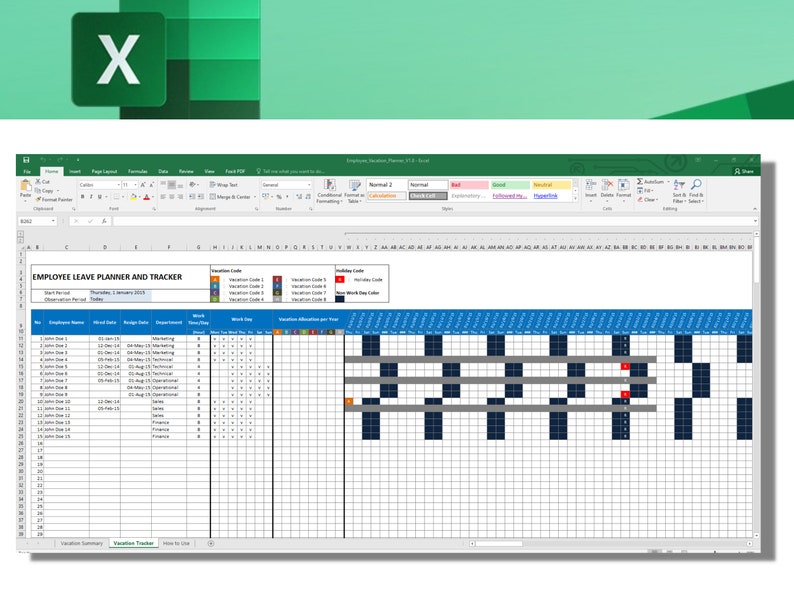Image resolution: width=794 pixels, height=596 pixels.
Task: Open the Vacation Summary sheet tab
Action: coord(81,543)
